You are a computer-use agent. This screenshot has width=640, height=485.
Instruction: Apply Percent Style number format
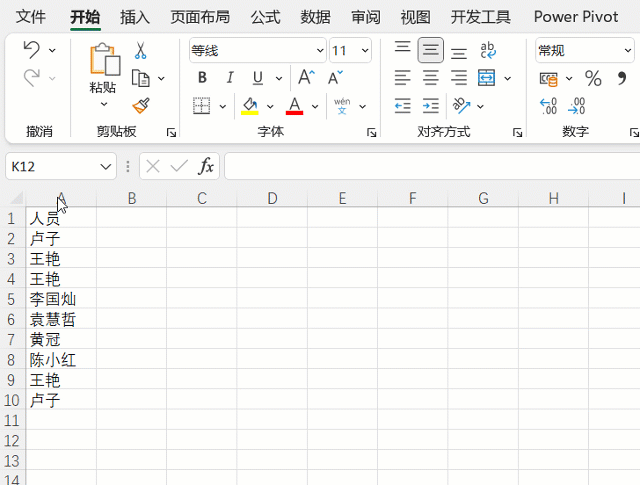pyautogui.click(x=593, y=78)
